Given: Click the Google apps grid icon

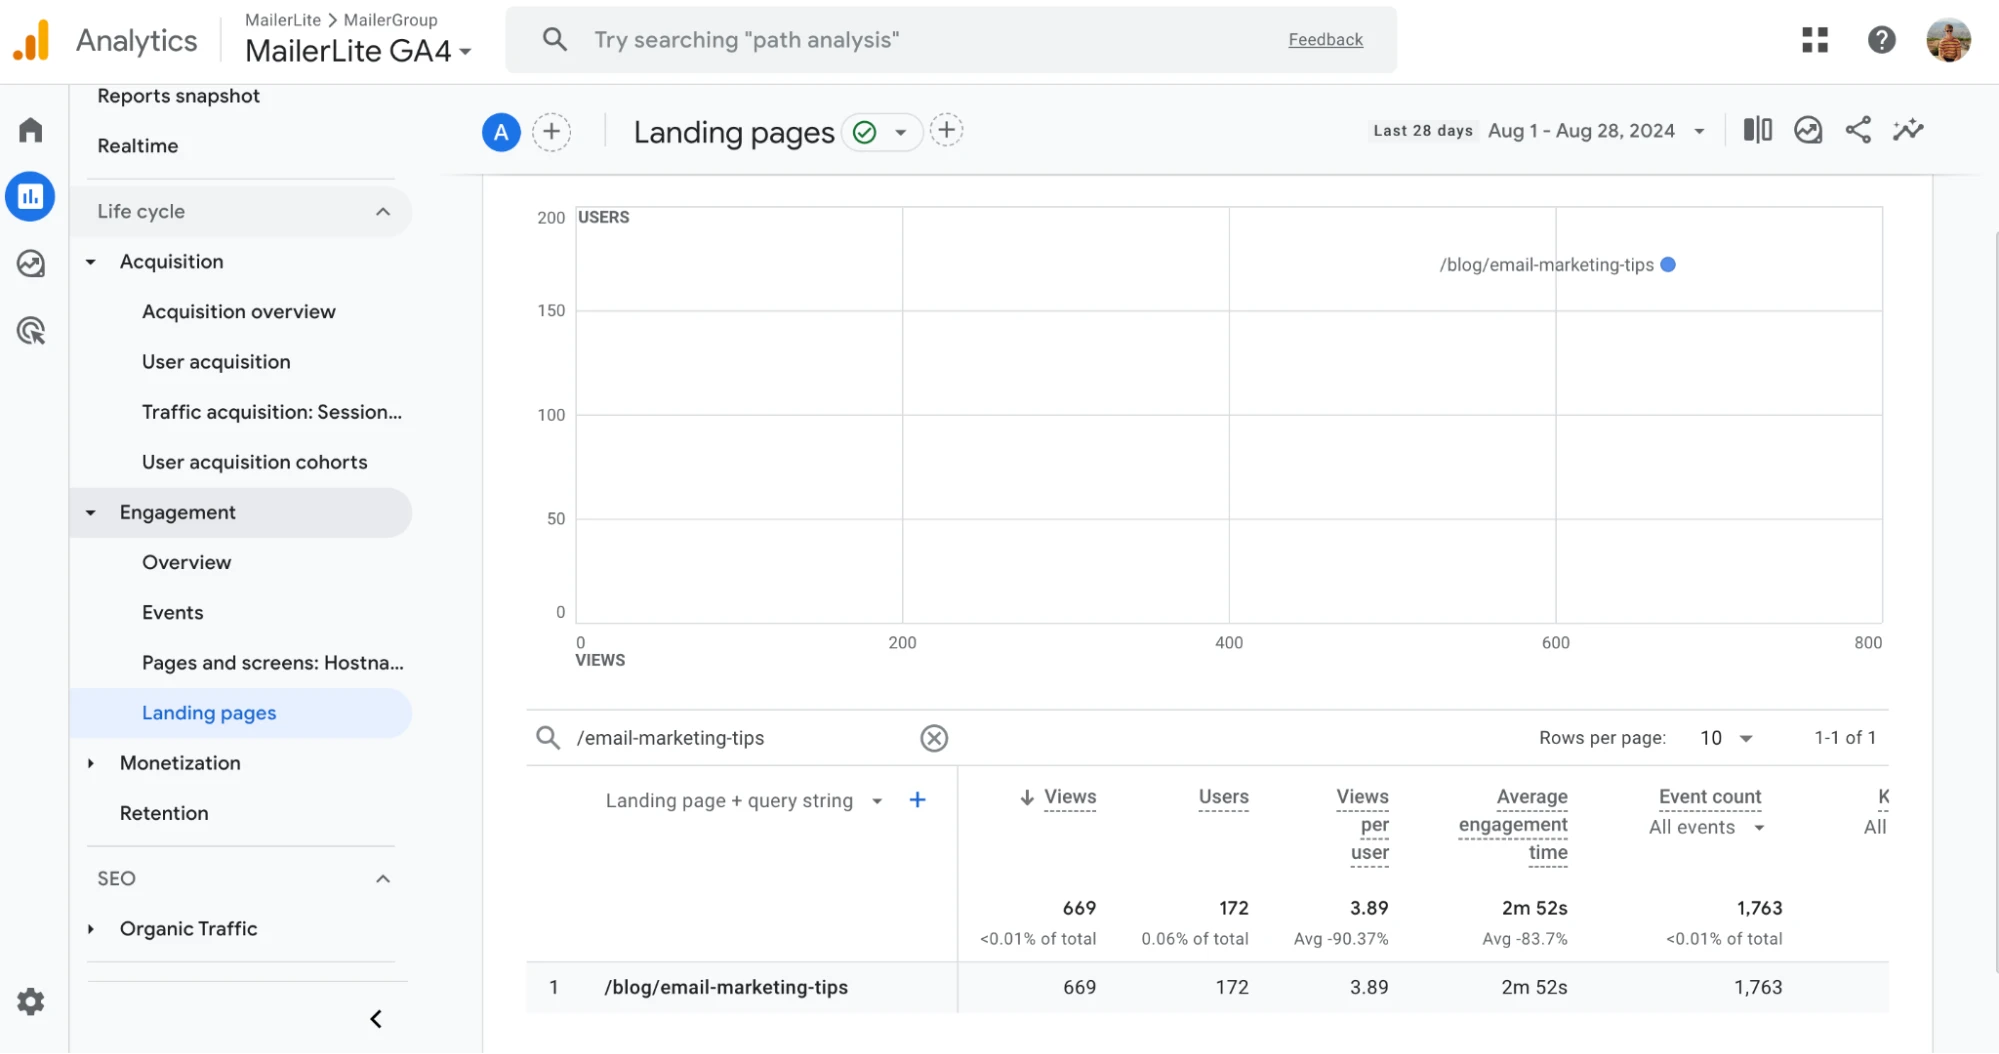Looking at the screenshot, I should tap(1814, 40).
